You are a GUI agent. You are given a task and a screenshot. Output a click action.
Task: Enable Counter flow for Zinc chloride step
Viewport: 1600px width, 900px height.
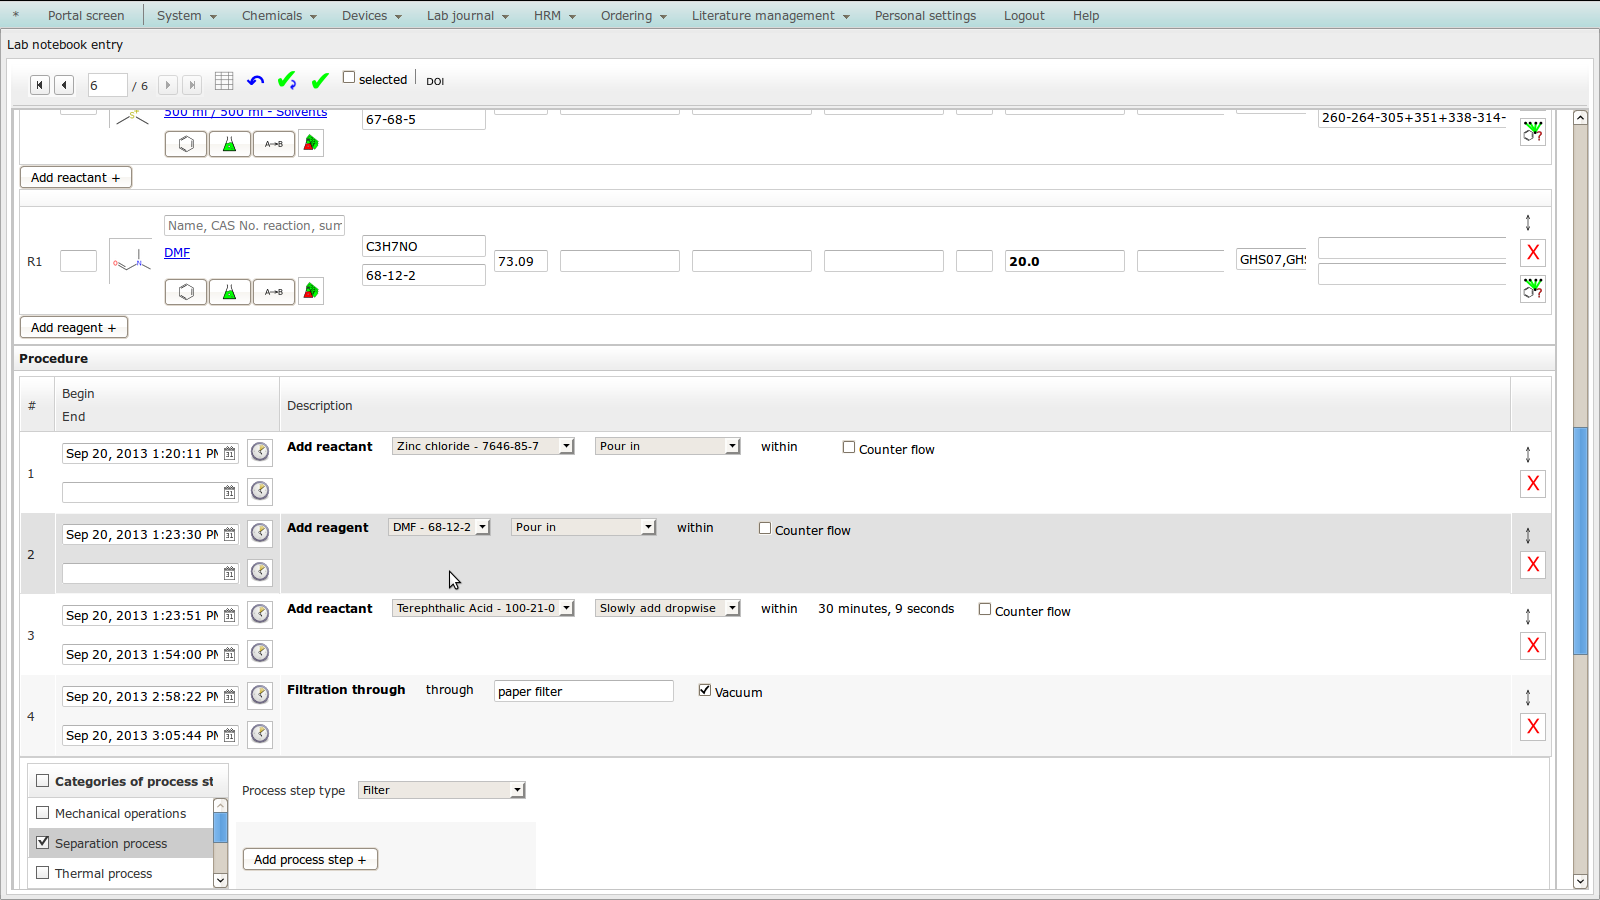pos(849,448)
